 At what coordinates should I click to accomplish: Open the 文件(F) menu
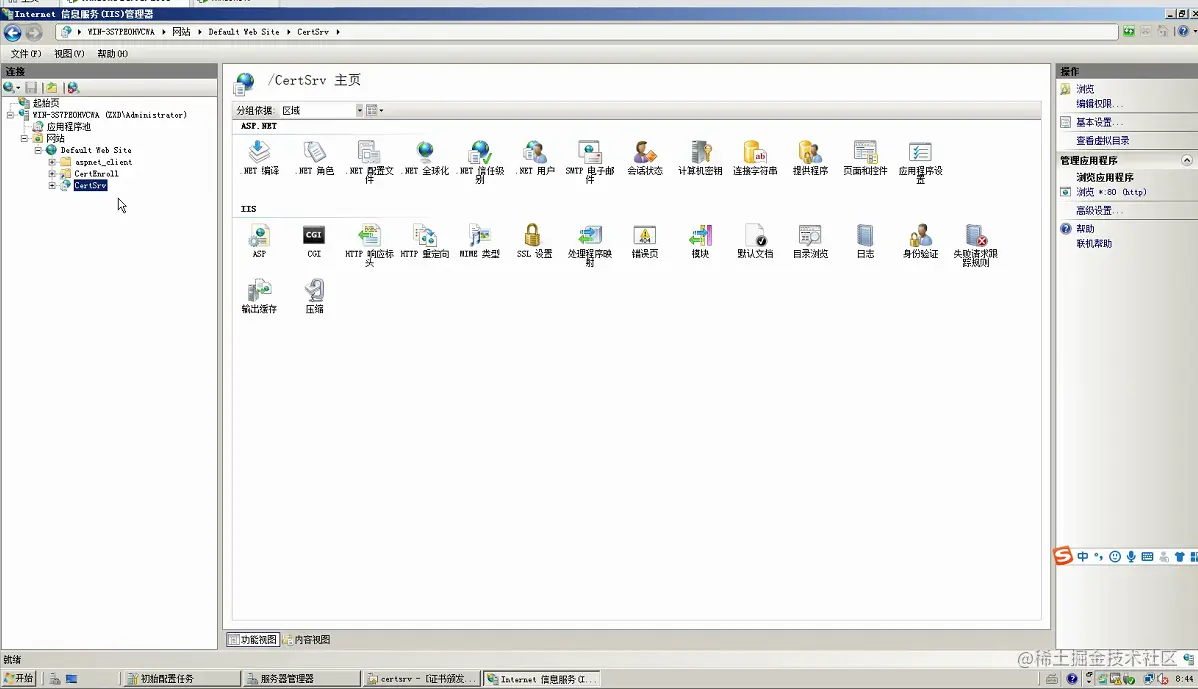pyautogui.click(x=25, y=53)
